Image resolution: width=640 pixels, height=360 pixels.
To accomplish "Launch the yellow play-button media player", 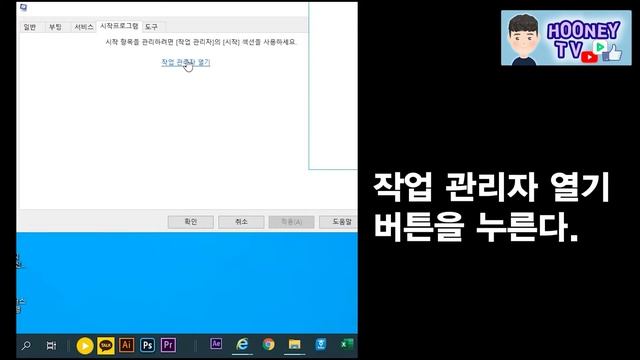I will coord(84,346).
